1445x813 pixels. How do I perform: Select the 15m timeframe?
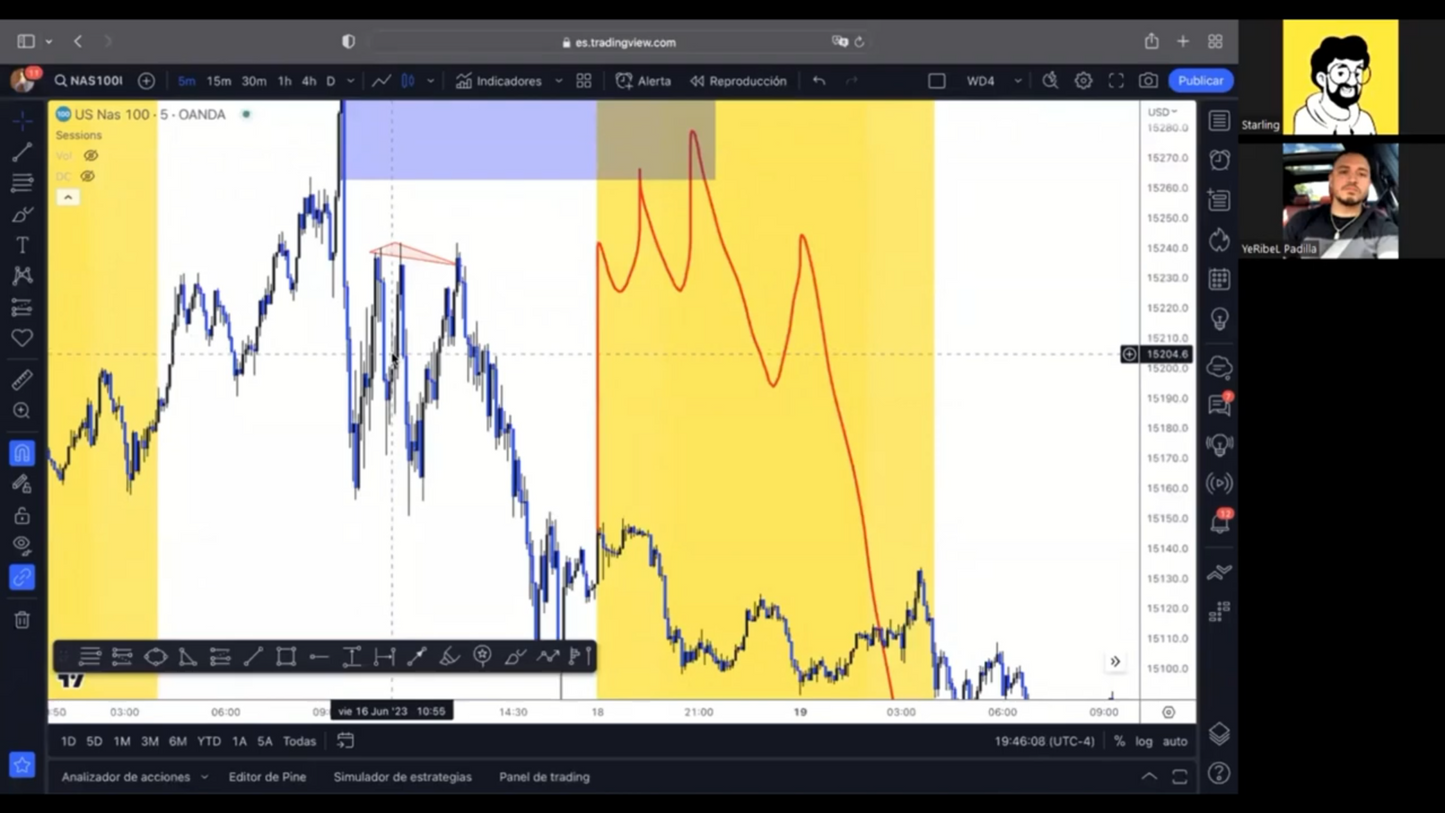click(x=218, y=81)
